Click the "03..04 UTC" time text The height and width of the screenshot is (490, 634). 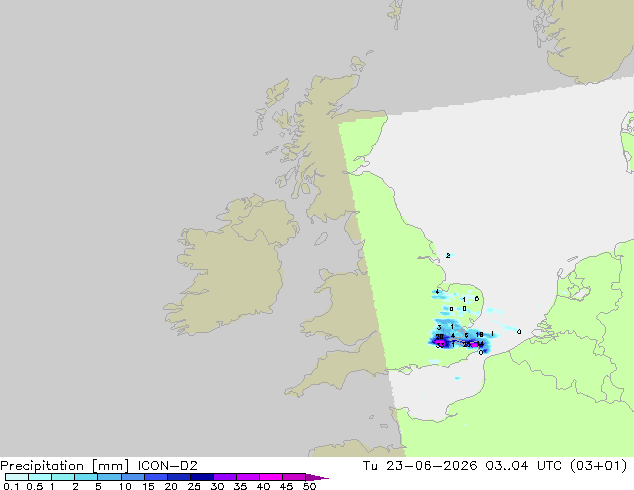[x=524, y=466]
